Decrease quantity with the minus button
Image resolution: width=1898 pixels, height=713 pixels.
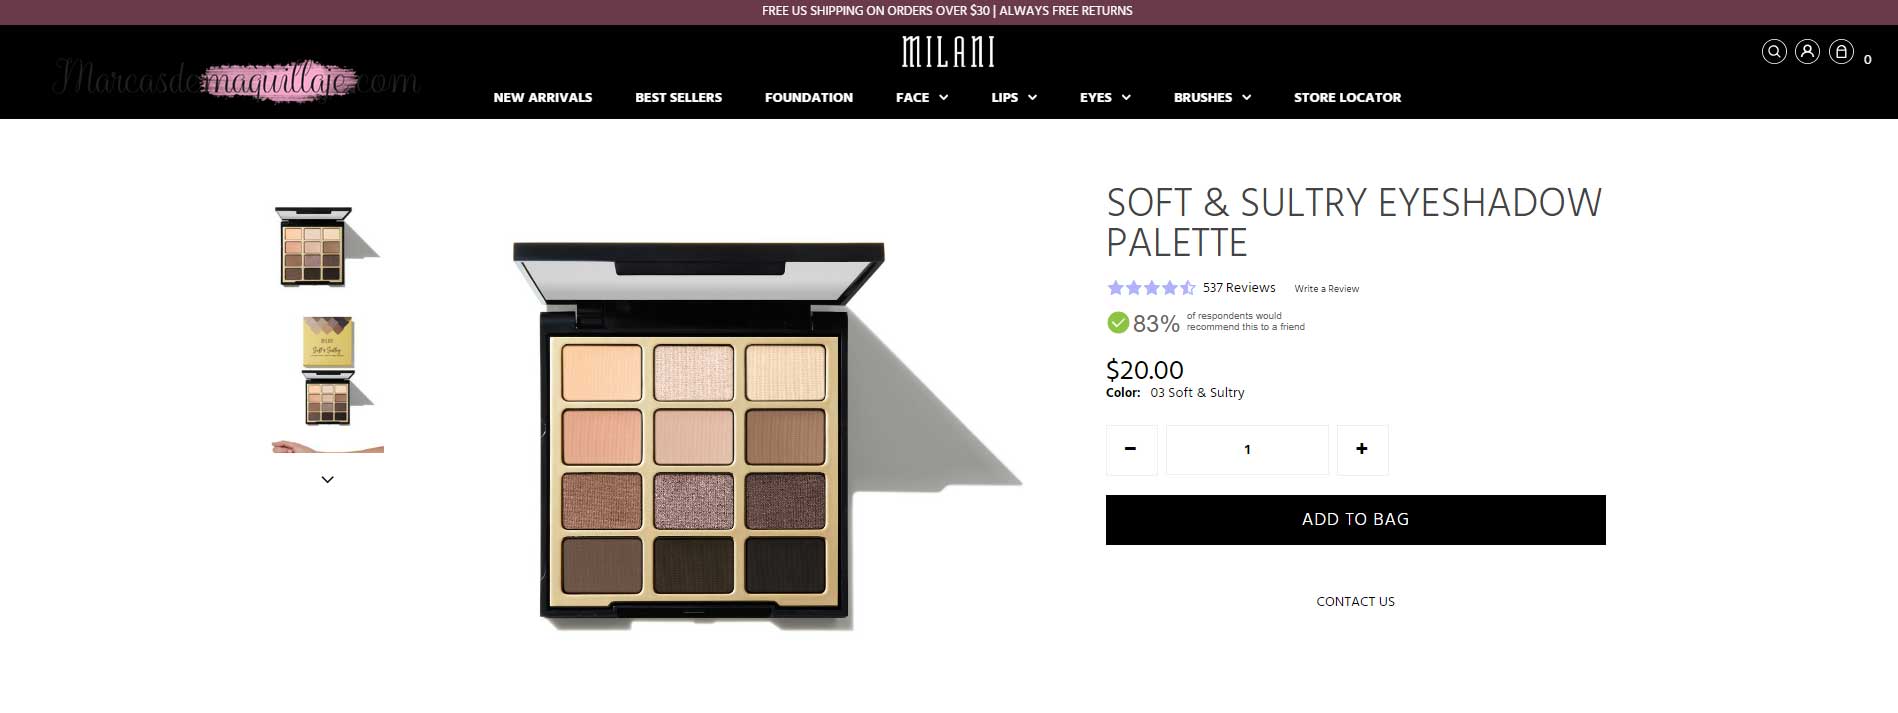tap(1131, 449)
